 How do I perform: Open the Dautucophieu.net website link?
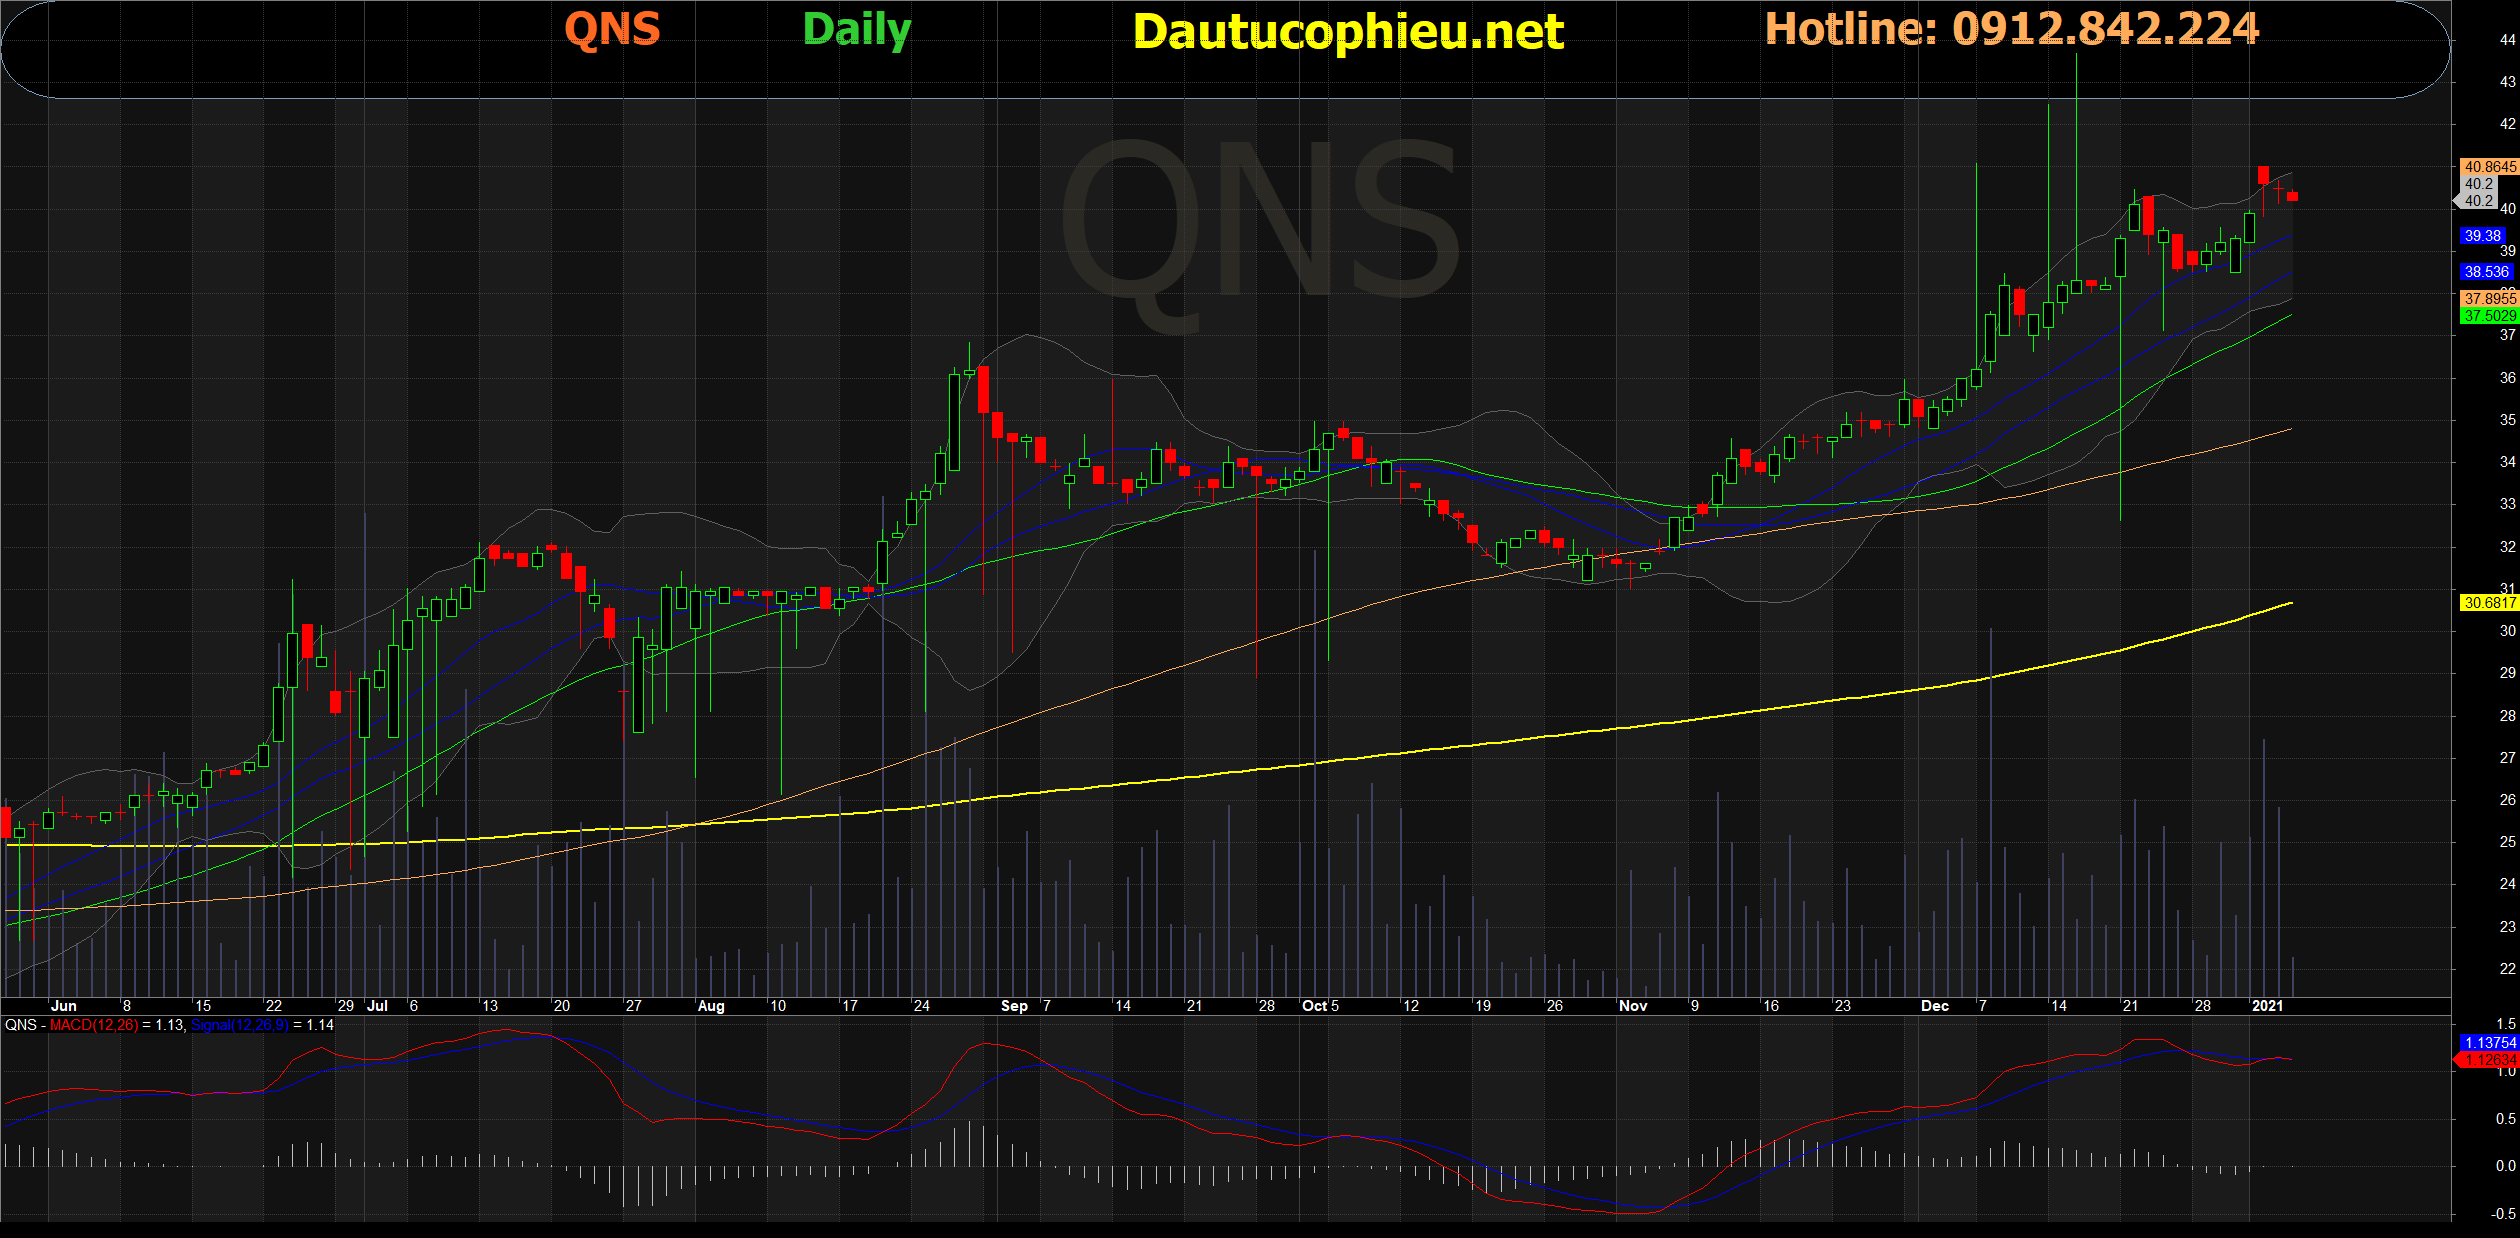1348,32
